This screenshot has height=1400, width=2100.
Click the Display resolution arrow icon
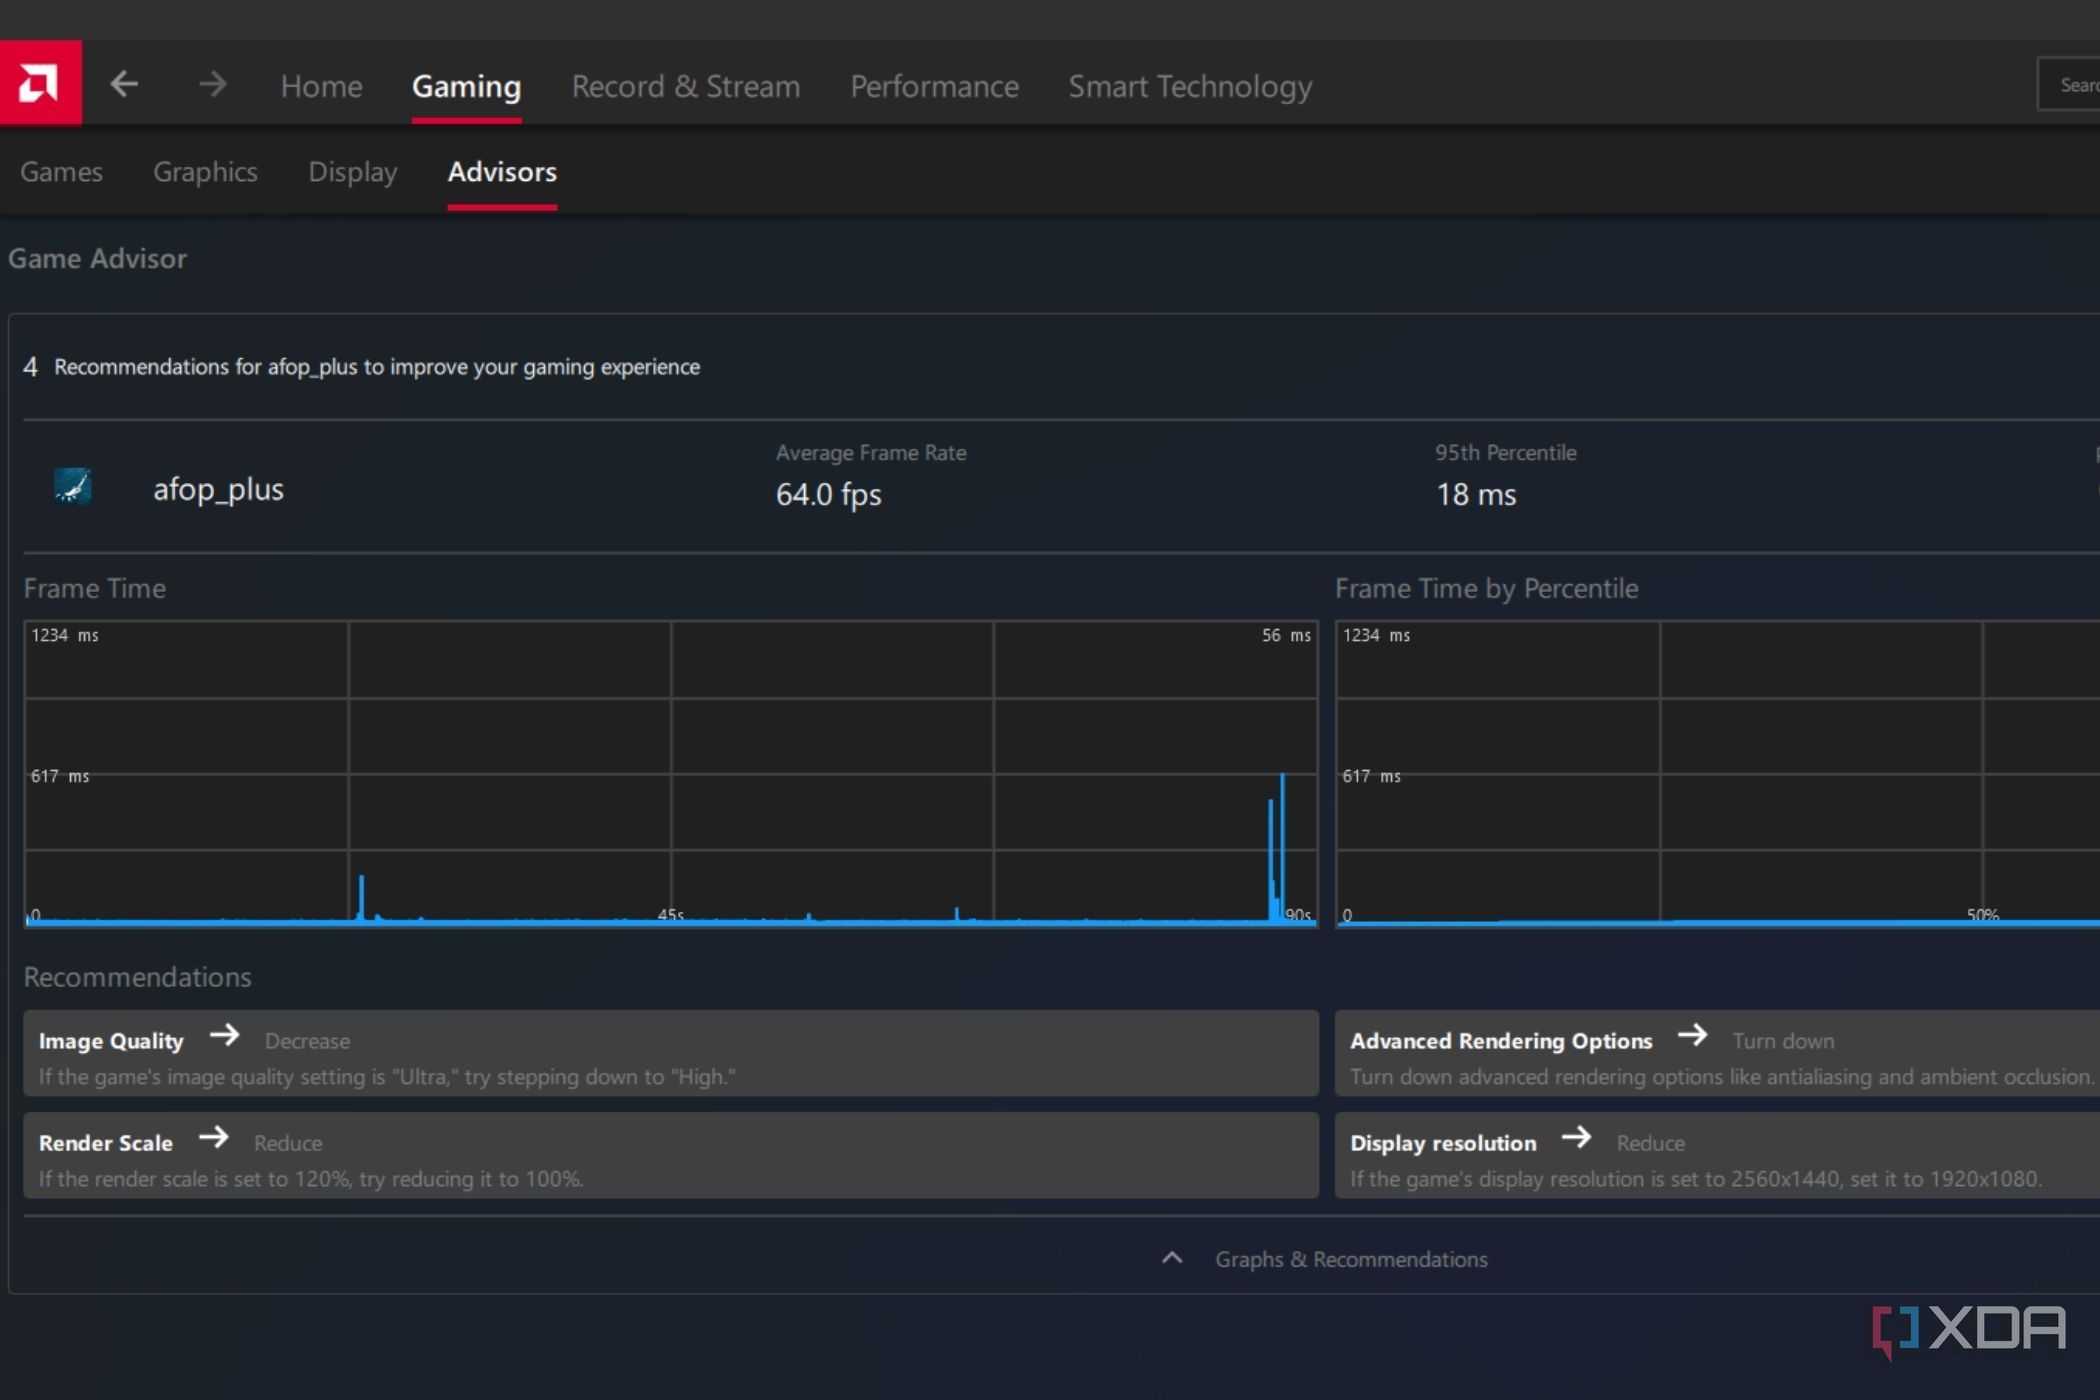tap(1576, 1137)
